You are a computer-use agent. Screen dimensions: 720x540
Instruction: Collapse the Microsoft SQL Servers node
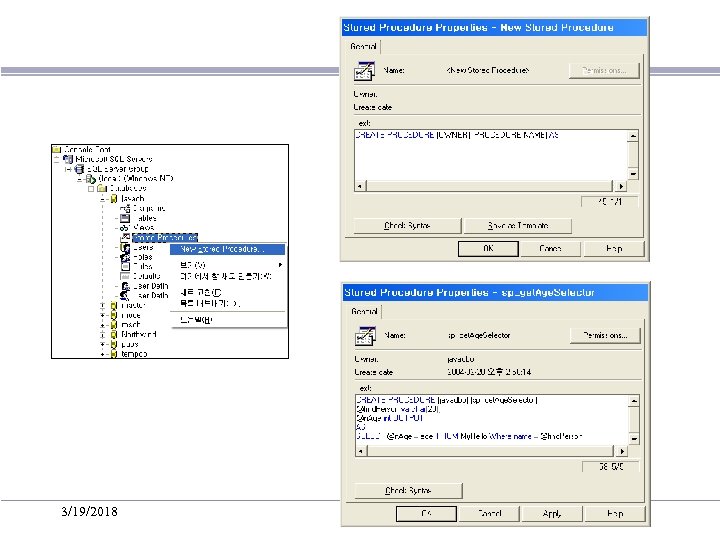click(56, 159)
